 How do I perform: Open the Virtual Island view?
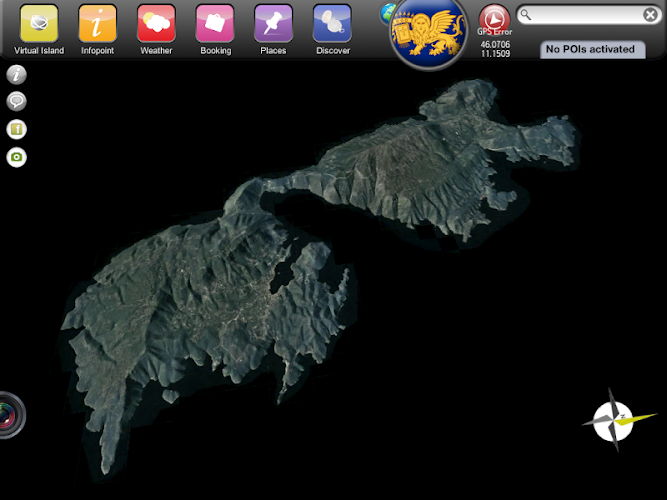coord(39,23)
